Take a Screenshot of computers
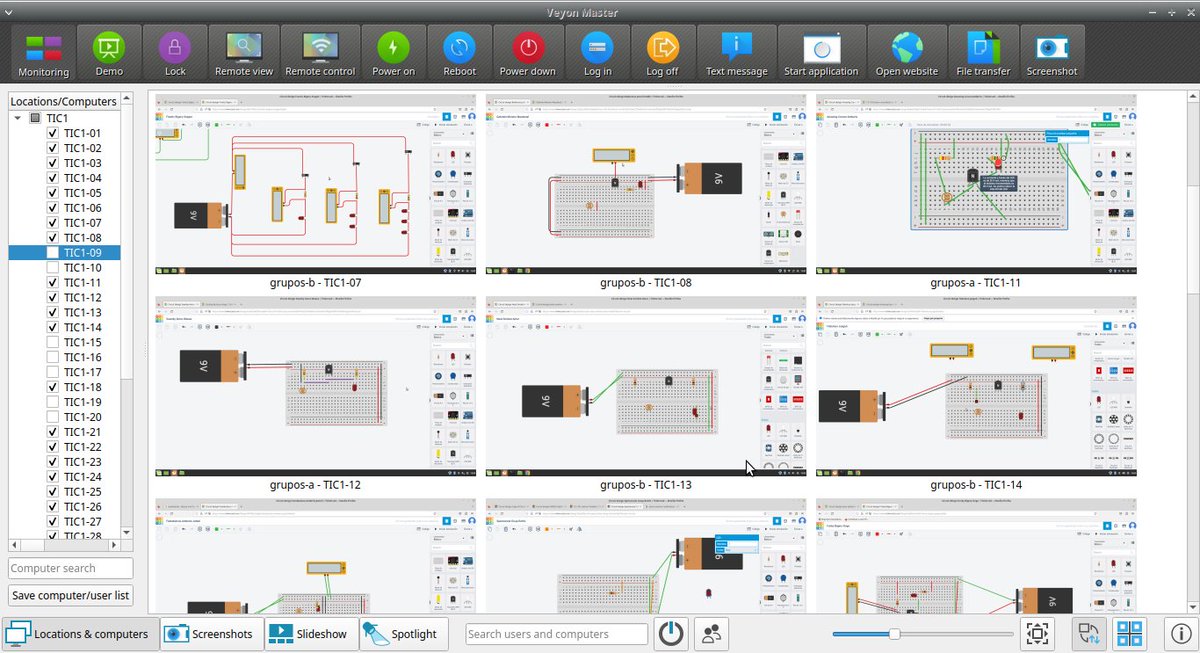Viewport: 1200px width, 653px height. click(x=1052, y=52)
